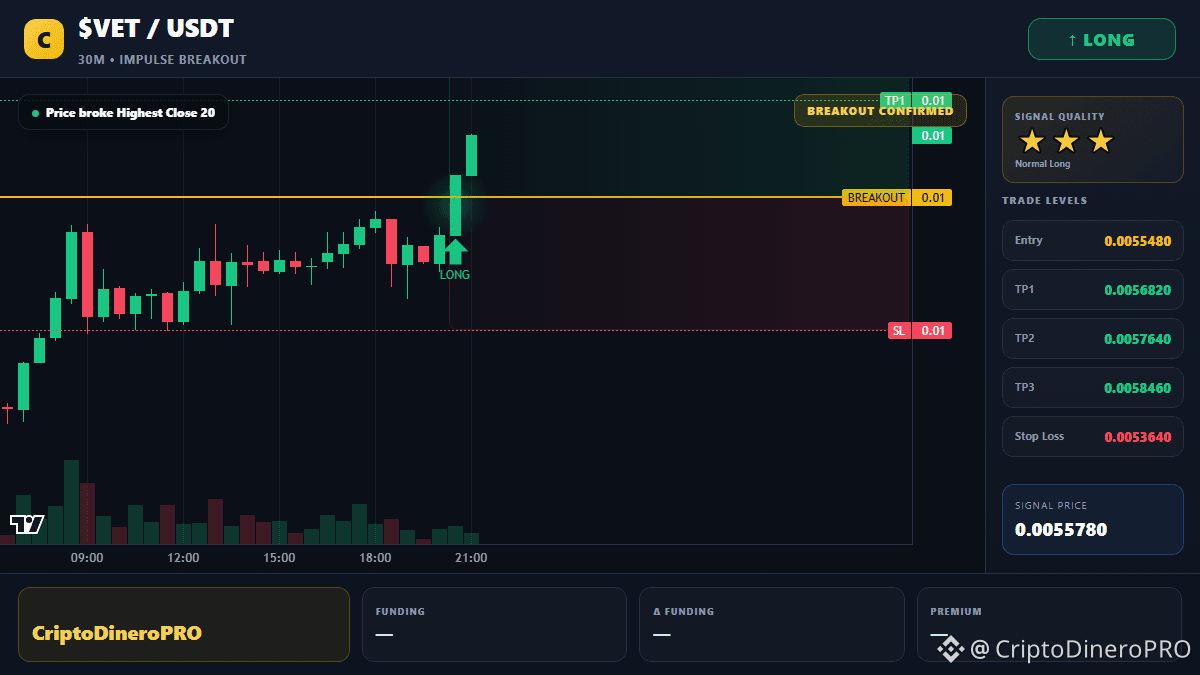1200x675 pixels.
Task: Click the third signal quality star
Action: point(1100,141)
